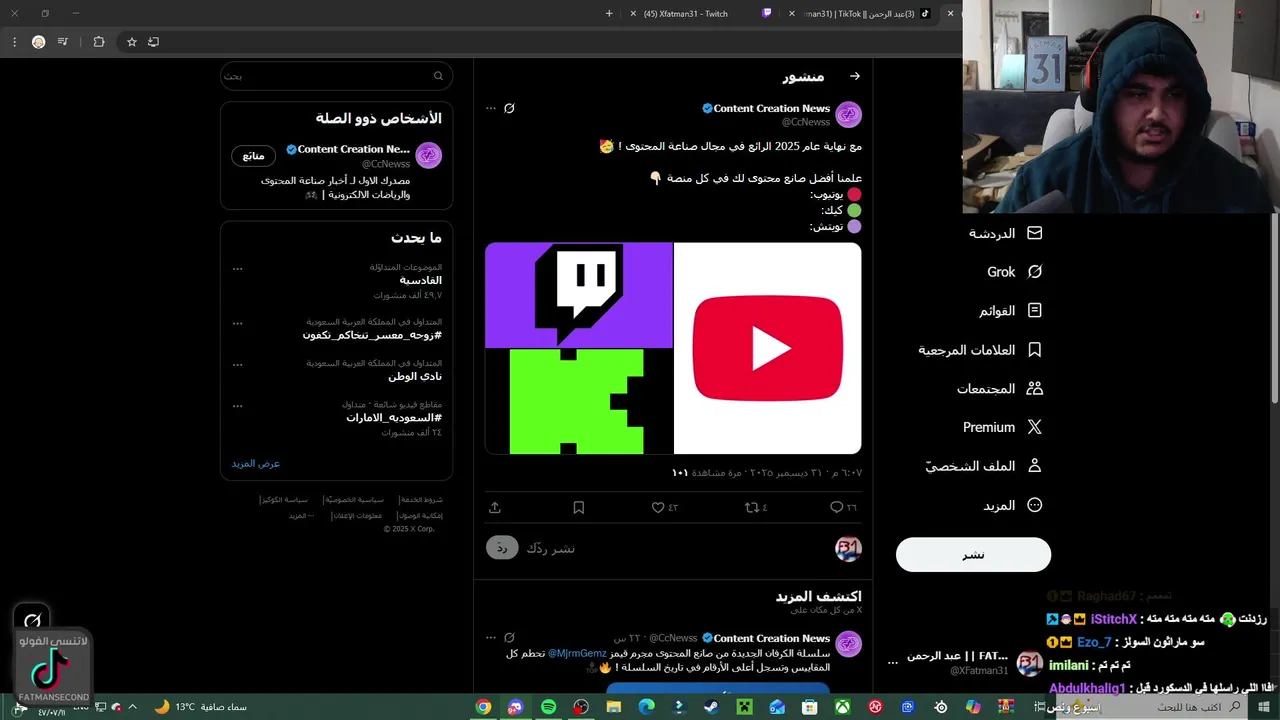The image size is (1280, 720).
Task: Go back using the arrow beside منشور
Action: pos(854,76)
